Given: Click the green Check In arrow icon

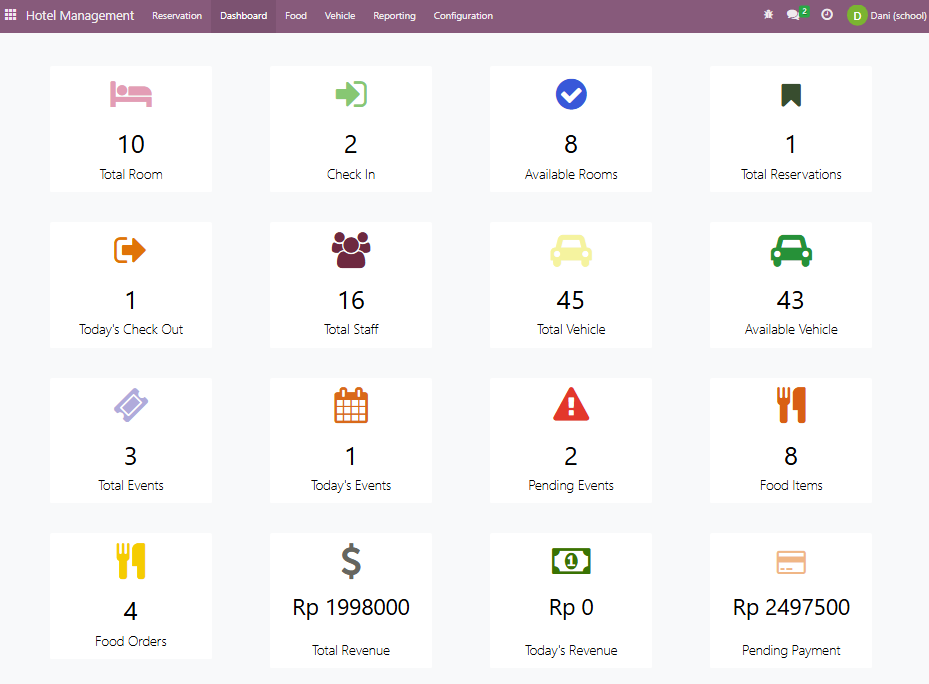Looking at the screenshot, I should pyautogui.click(x=351, y=95).
